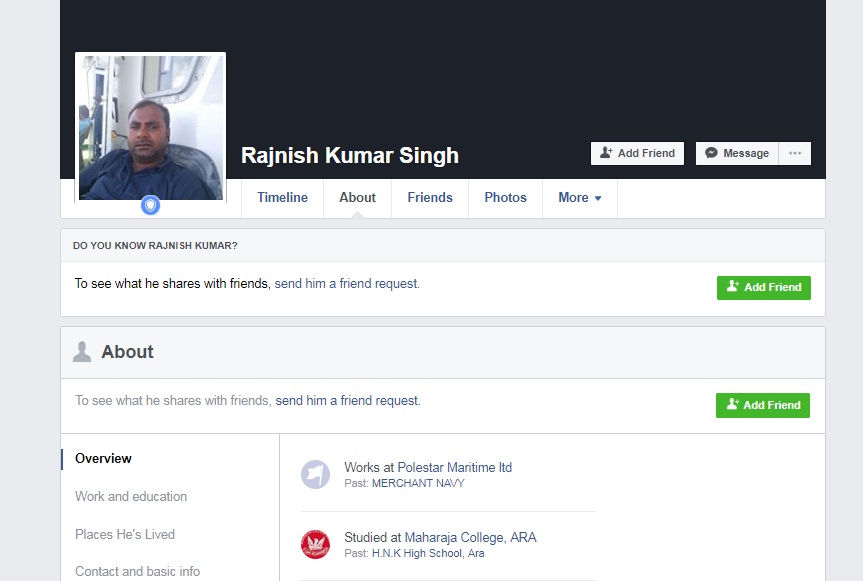Click the workplace flag icon
The height and width of the screenshot is (581, 863).
coord(315,474)
